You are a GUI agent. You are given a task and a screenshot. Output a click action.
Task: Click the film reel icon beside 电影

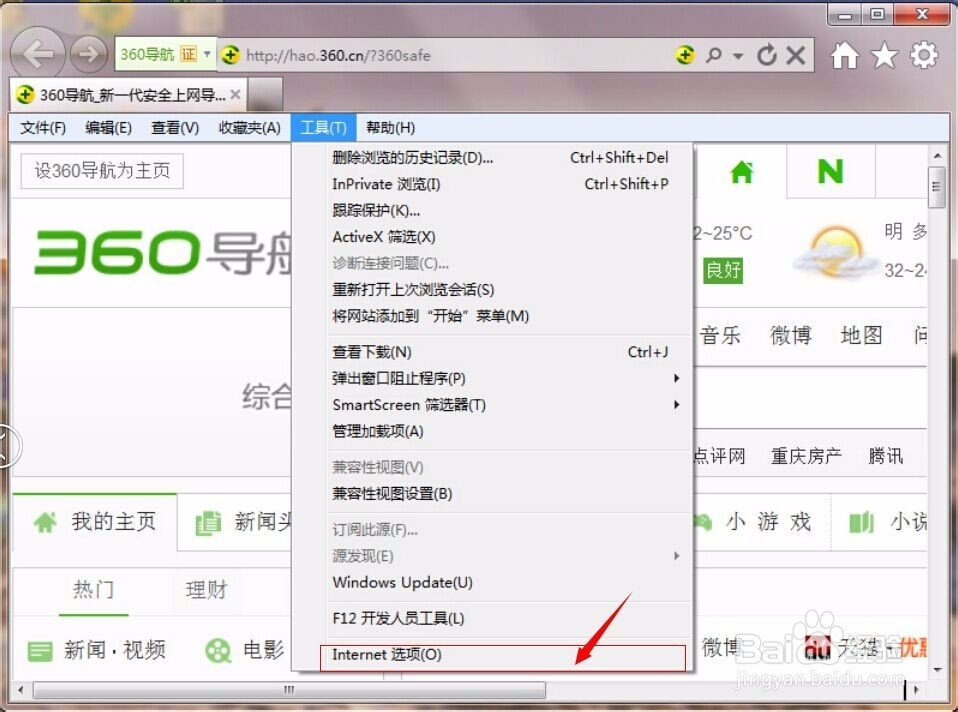pos(218,650)
